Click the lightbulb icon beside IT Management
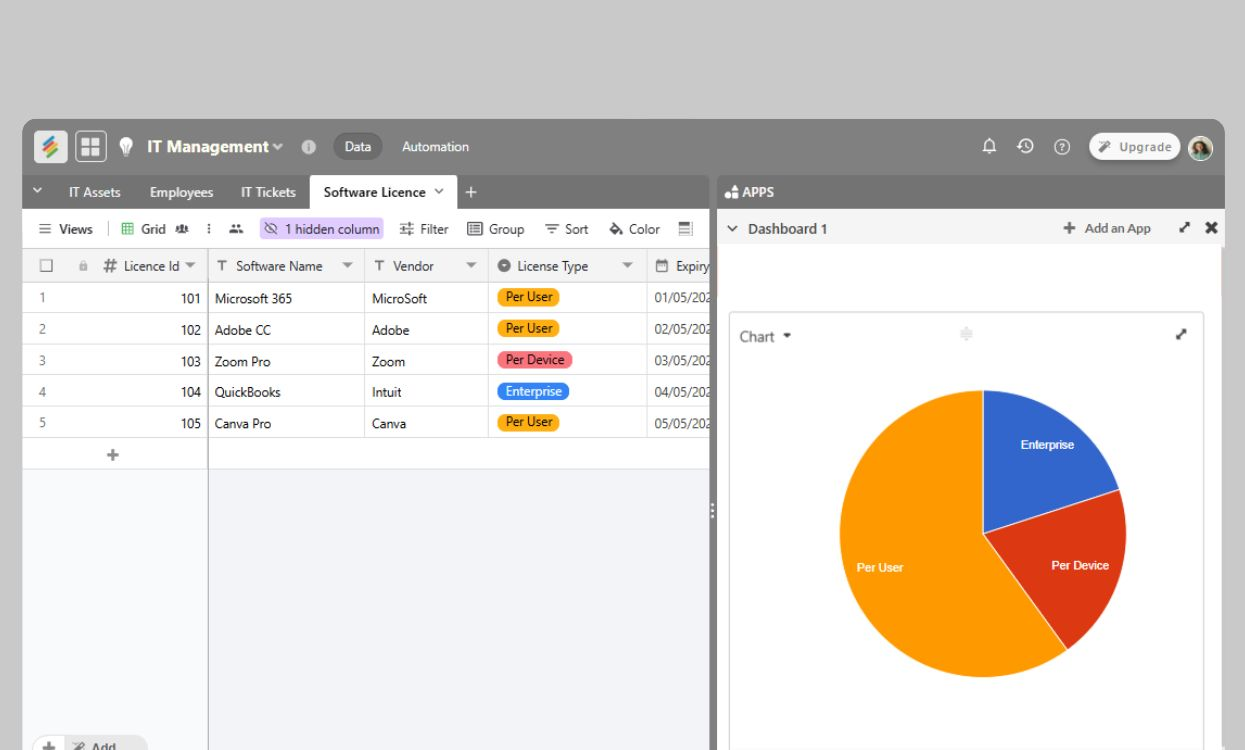 click(x=126, y=147)
